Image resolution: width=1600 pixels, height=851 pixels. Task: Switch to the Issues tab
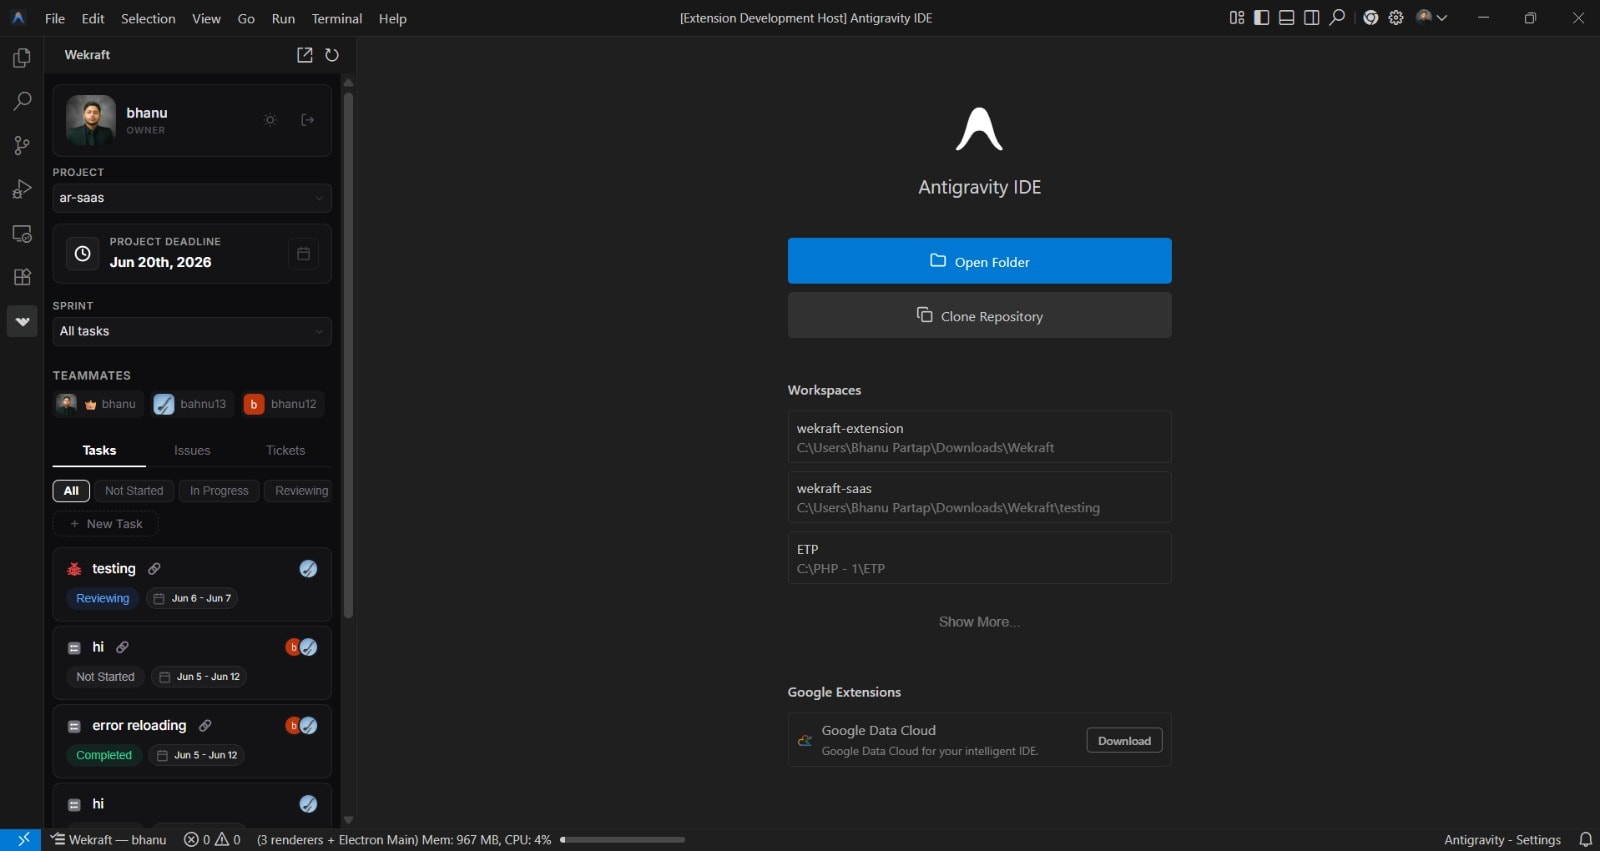point(192,451)
